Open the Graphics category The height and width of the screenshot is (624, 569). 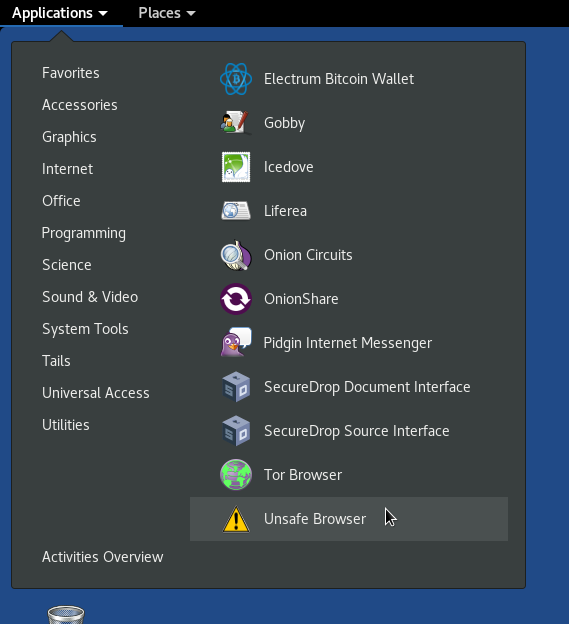pyautogui.click(x=69, y=137)
